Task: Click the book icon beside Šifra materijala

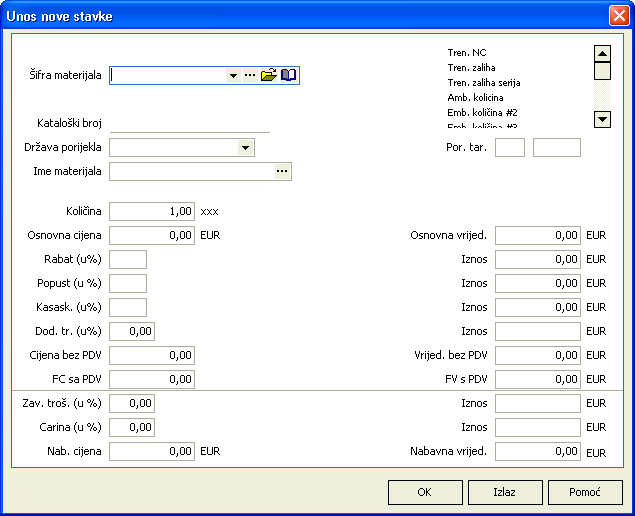Action: [x=289, y=75]
